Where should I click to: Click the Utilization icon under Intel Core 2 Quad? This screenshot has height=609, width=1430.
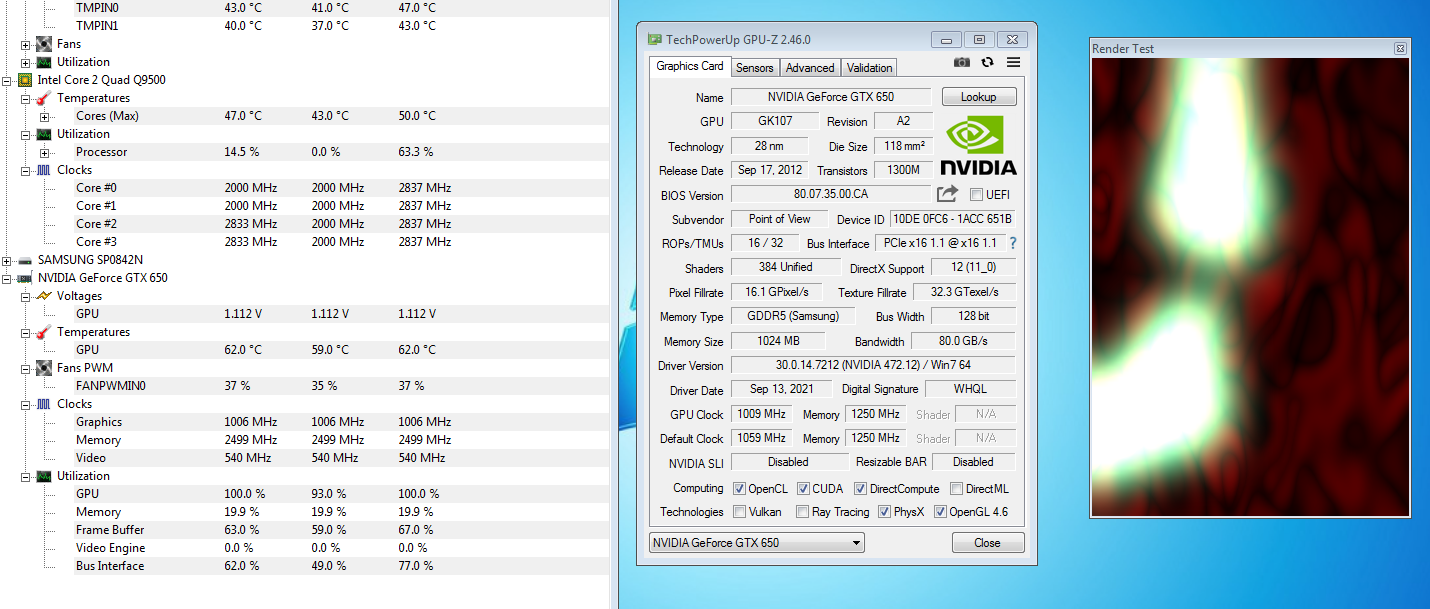click(x=44, y=134)
